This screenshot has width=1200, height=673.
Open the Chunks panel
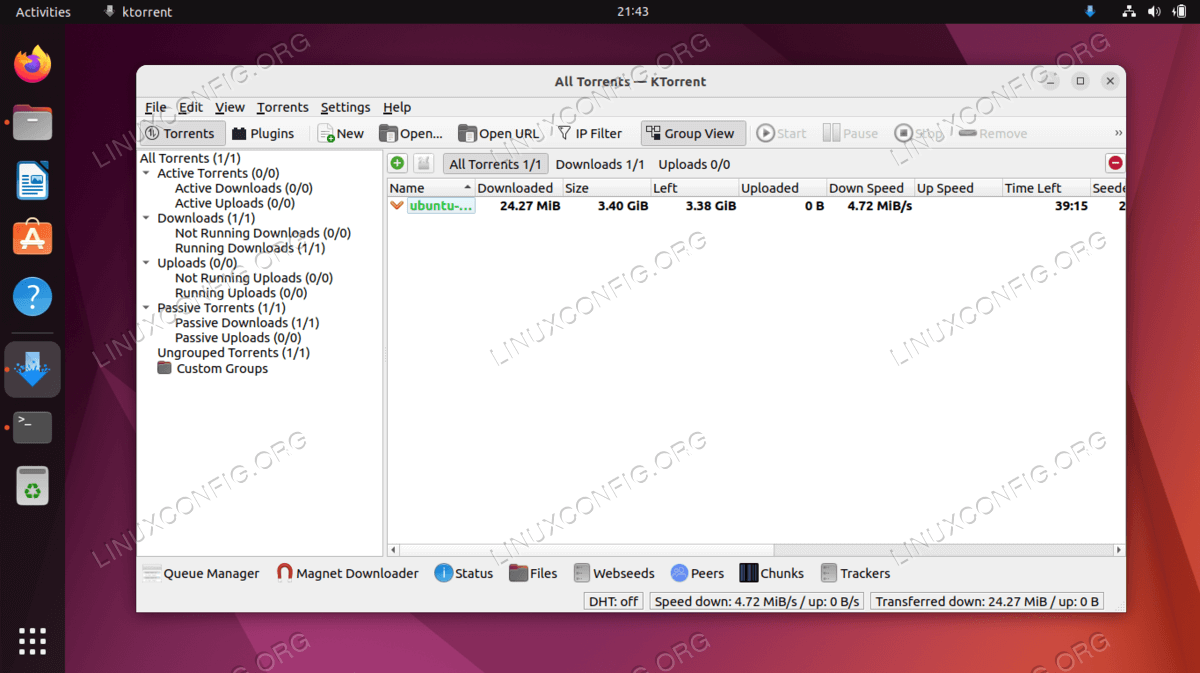click(771, 573)
